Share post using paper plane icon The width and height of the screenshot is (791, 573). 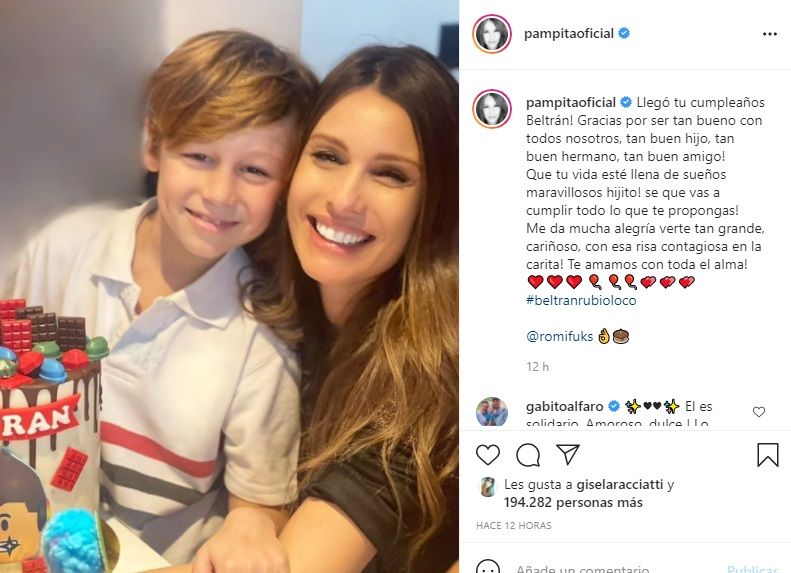click(568, 454)
